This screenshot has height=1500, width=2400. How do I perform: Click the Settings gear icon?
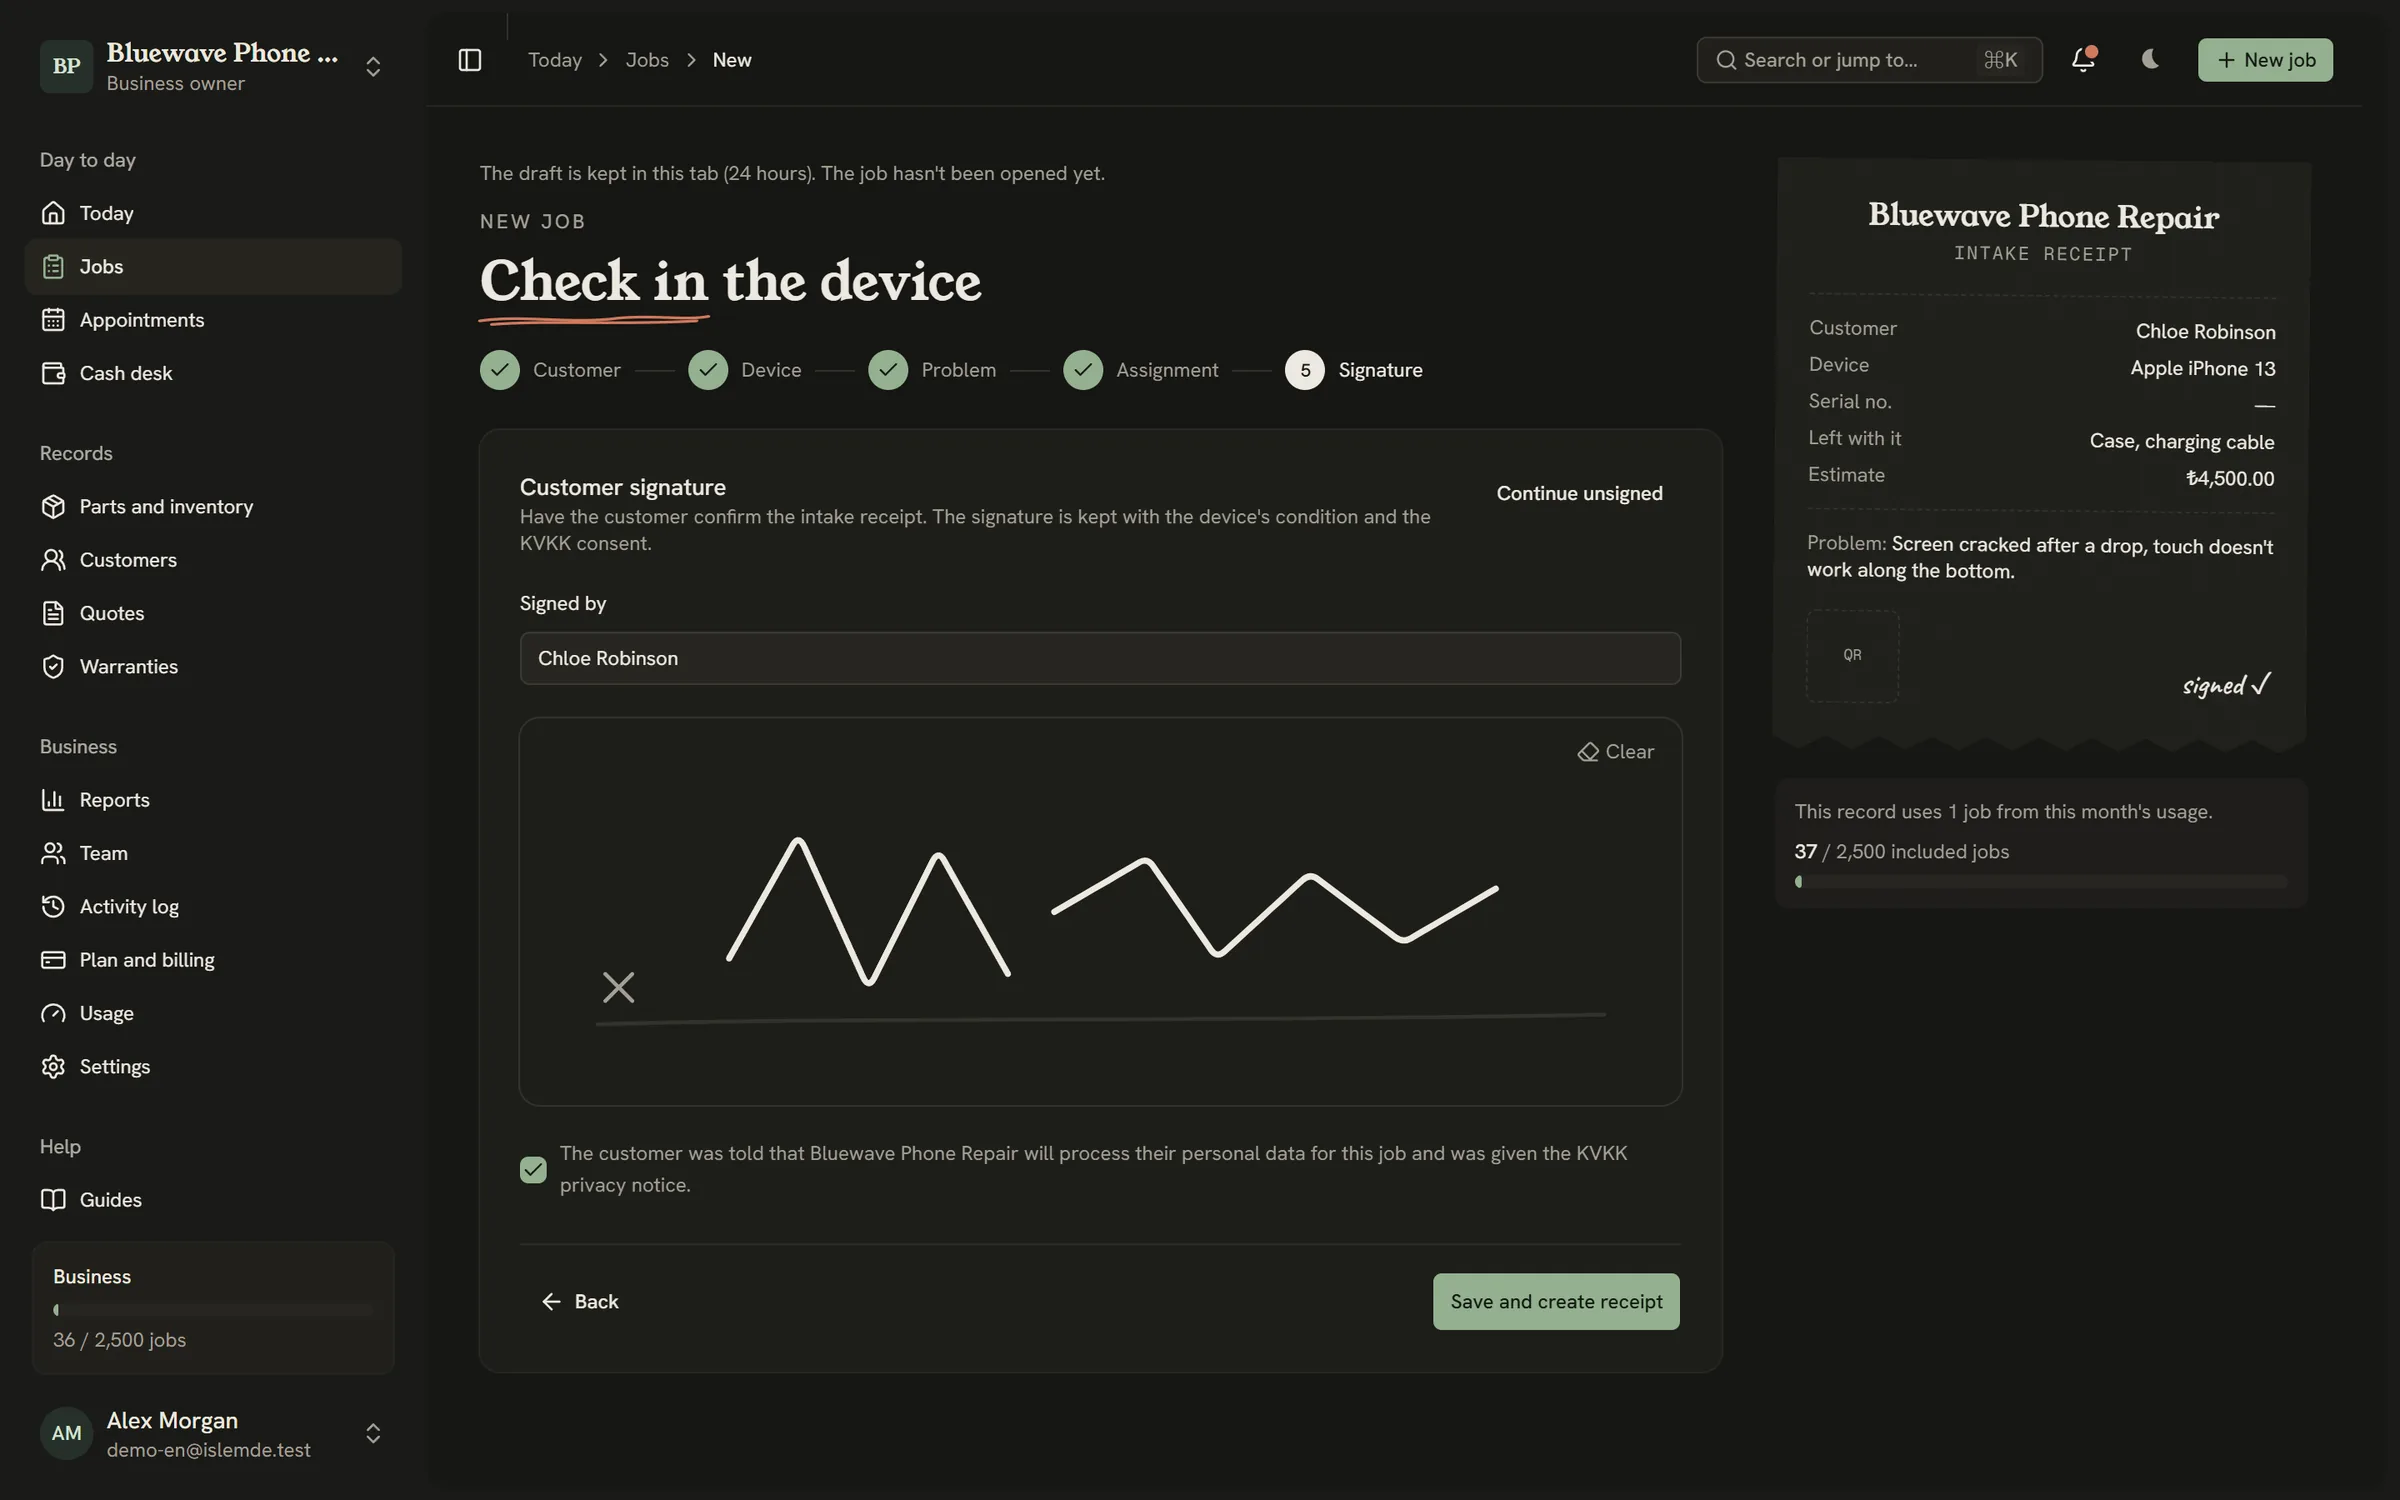(x=53, y=1066)
